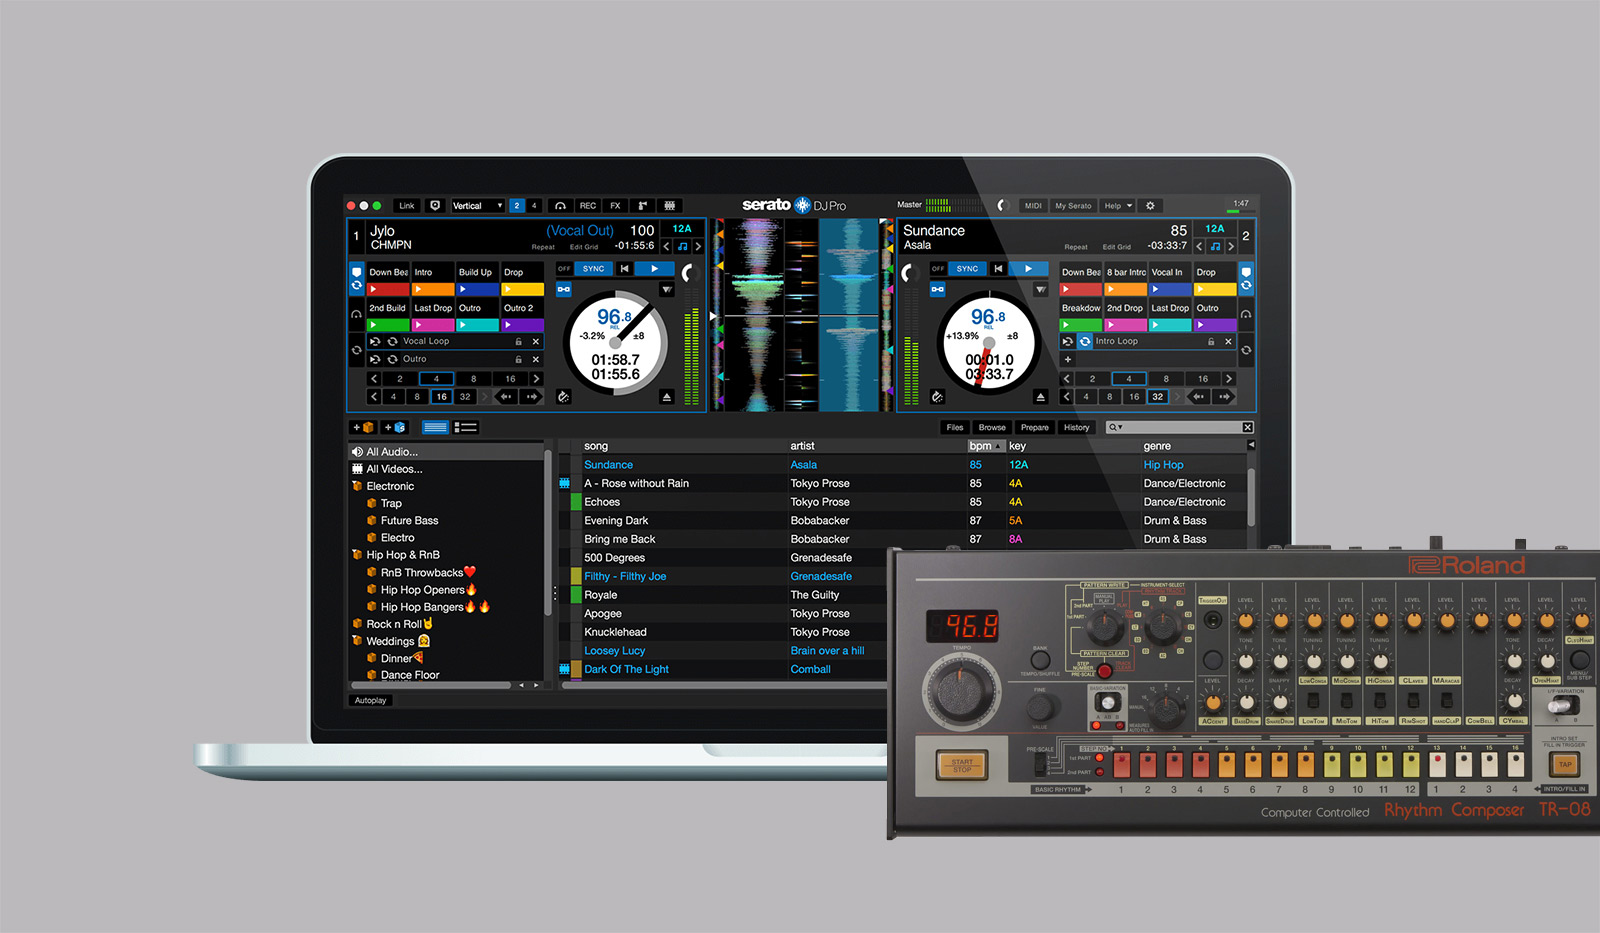Viewport: 1600px width, 933px height.
Task: Open My Serato
Action: point(1073,206)
